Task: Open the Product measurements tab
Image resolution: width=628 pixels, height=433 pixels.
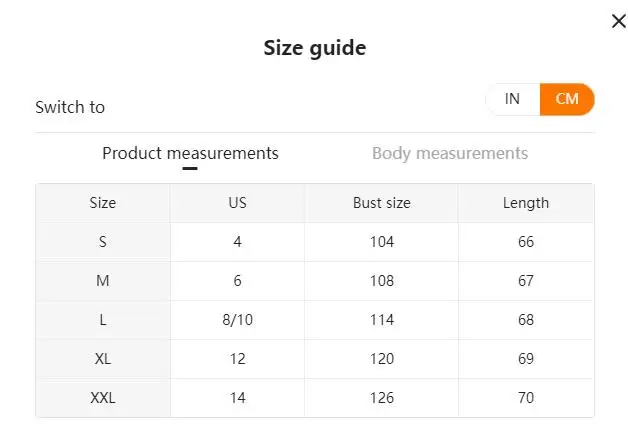Action: click(190, 153)
